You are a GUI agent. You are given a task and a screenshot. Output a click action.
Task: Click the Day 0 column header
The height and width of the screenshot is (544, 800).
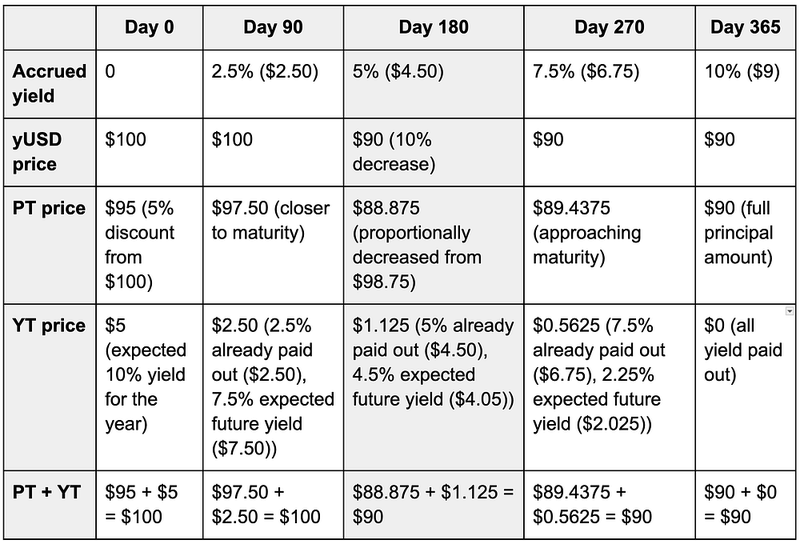[148, 28]
